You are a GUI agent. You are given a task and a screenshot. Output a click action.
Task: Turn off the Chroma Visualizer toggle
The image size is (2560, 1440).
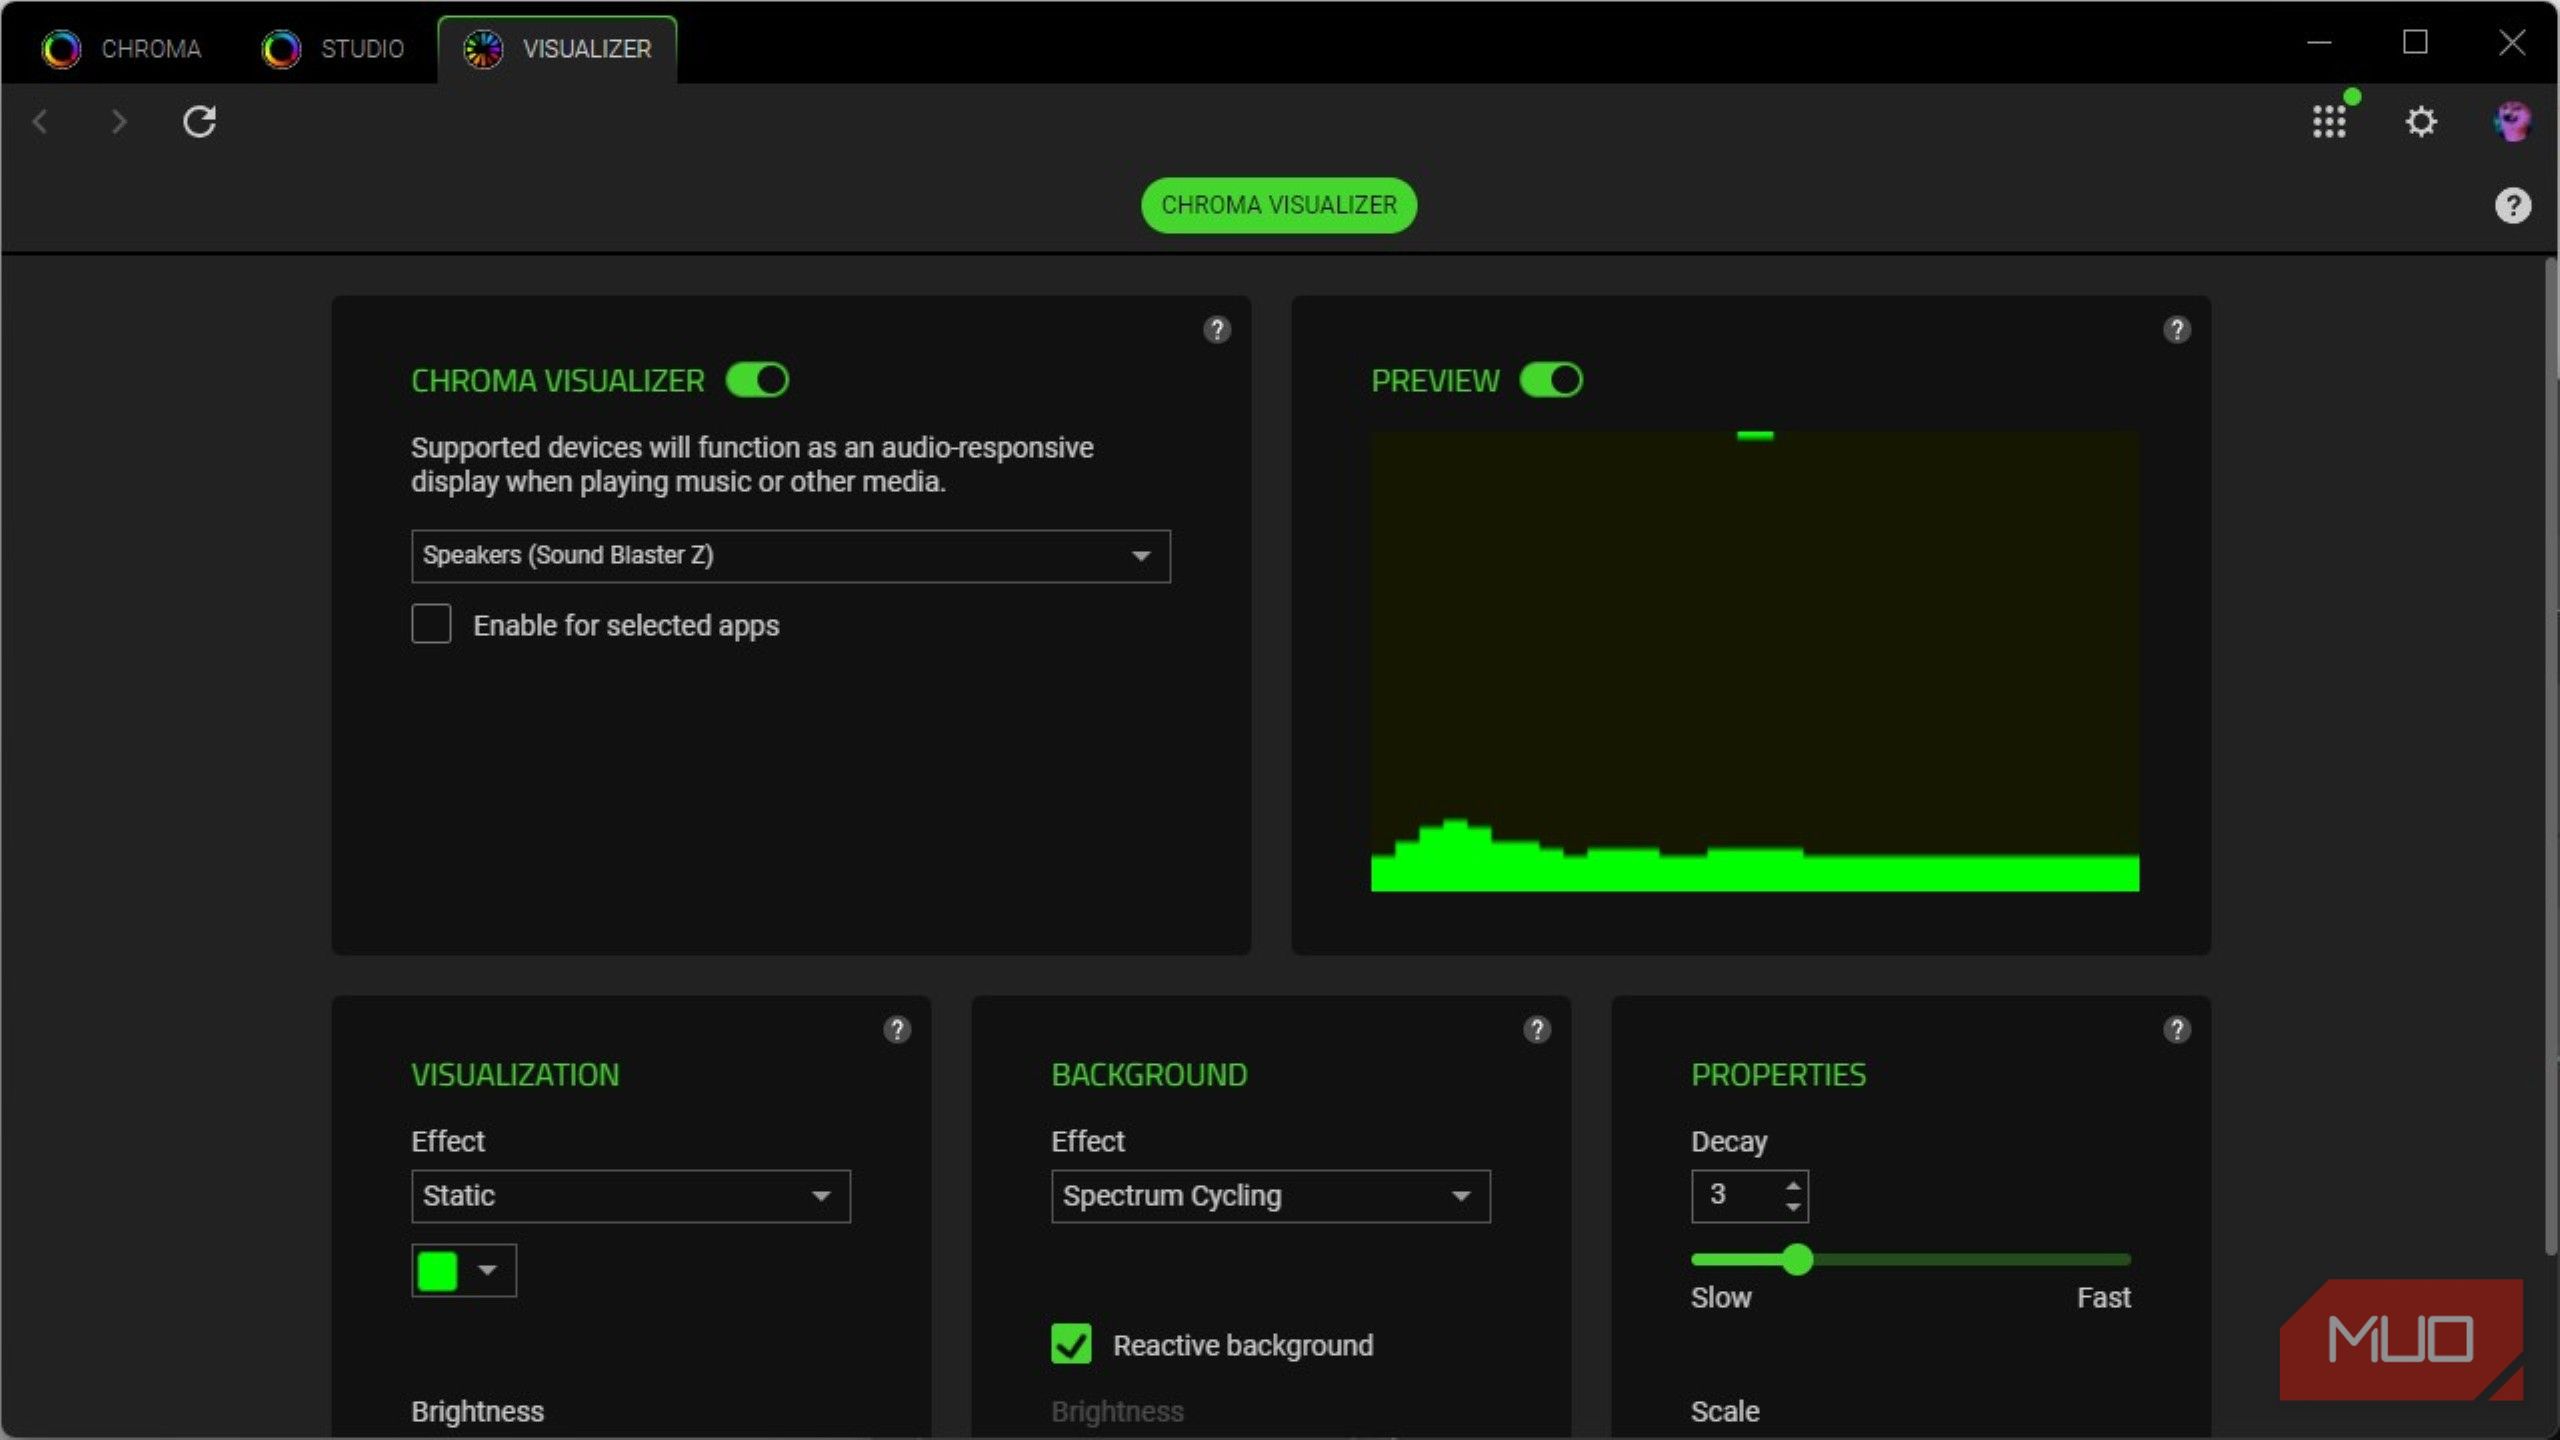point(757,380)
